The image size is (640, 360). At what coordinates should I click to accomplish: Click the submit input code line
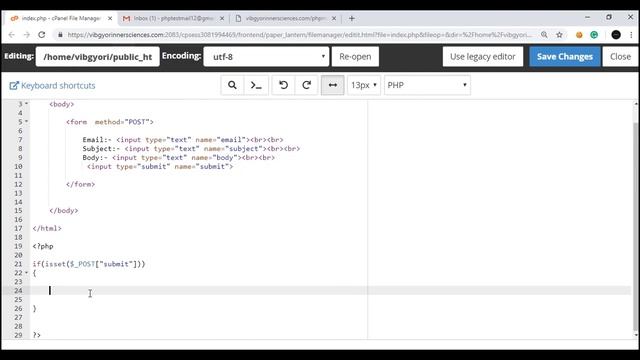160,167
